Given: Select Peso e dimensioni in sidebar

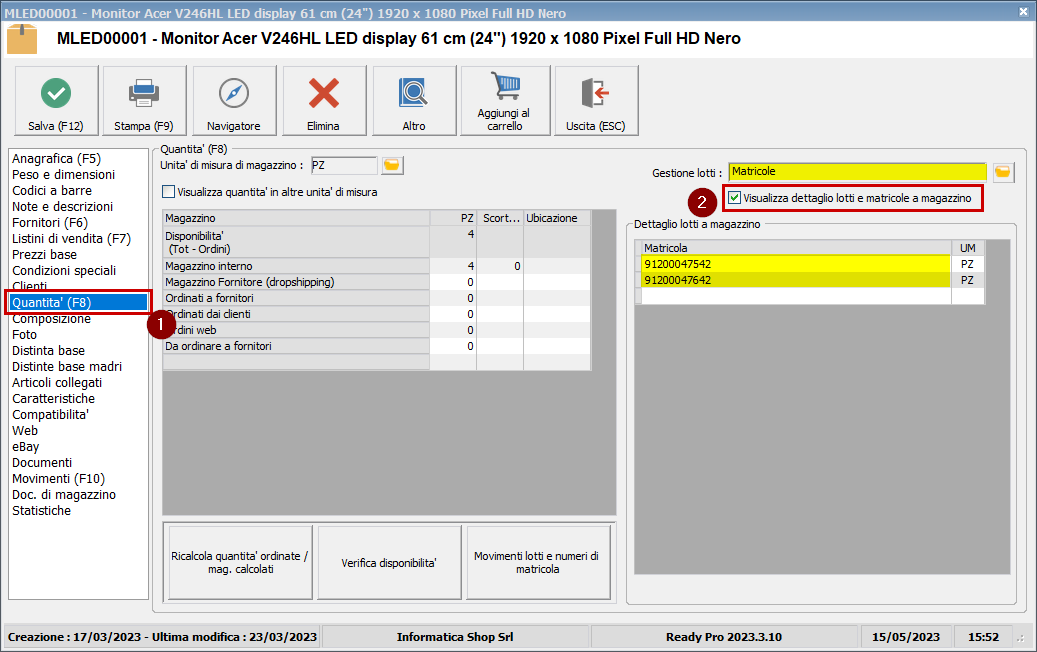Looking at the screenshot, I should 63,175.
